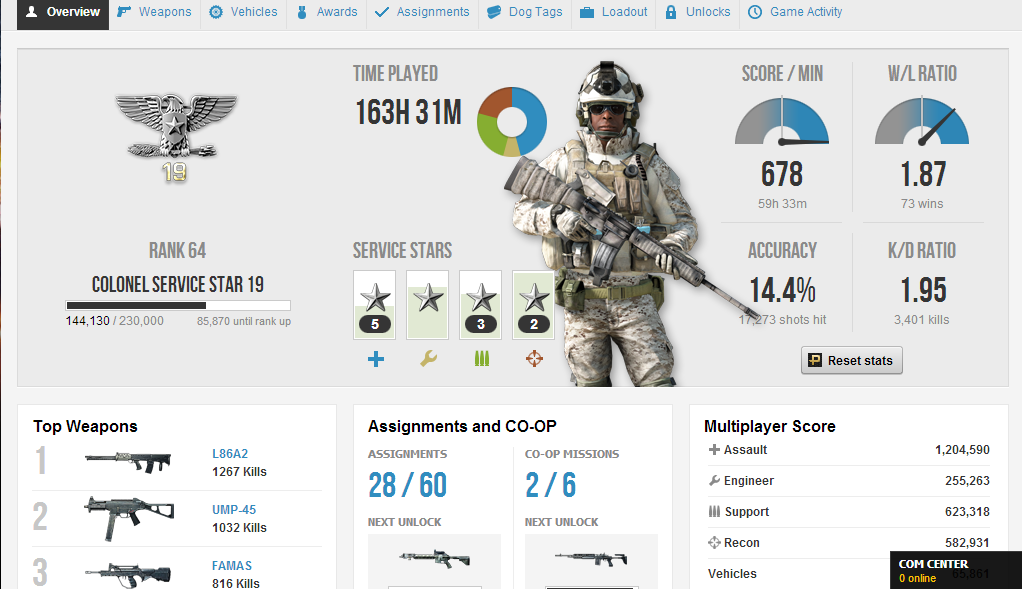Image resolution: width=1022 pixels, height=589 pixels.
Task: Click the Assault score 1,204,590
Action: (962, 450)
